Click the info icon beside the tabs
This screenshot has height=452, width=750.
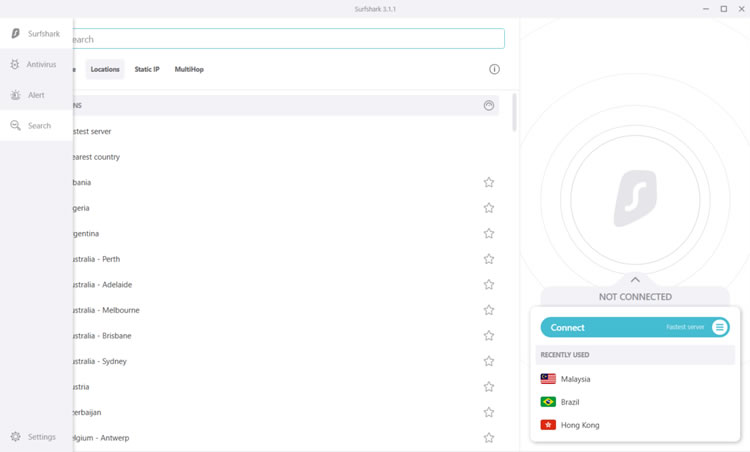(494, 69)
